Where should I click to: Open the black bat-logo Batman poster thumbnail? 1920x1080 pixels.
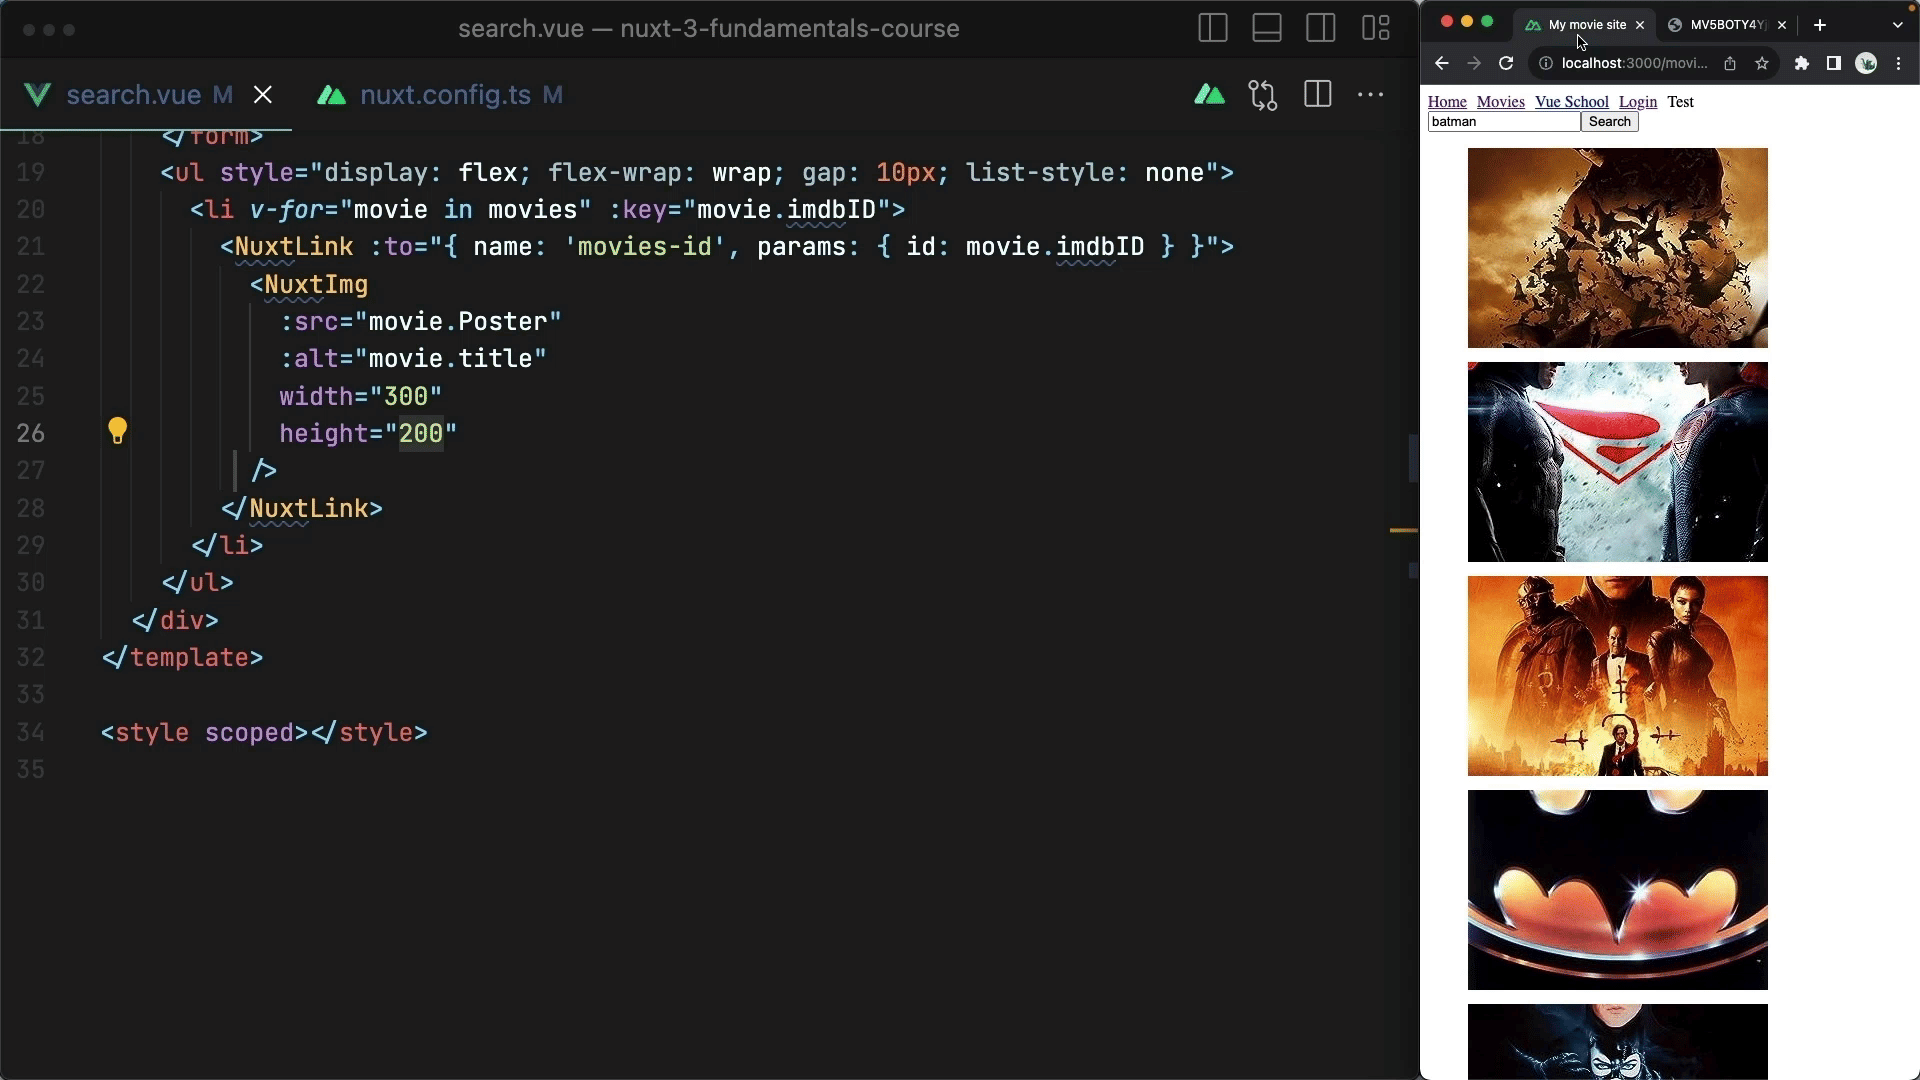[x=1618, y=890]
